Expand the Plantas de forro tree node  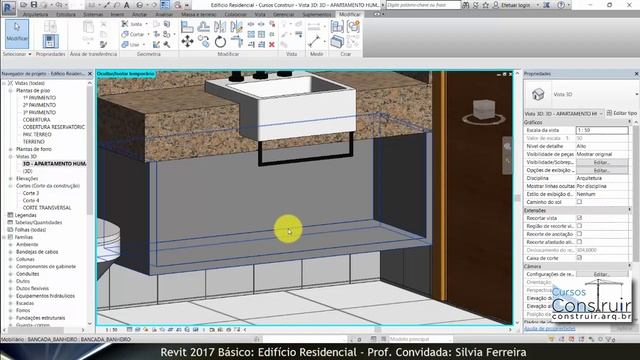point(11,149)
